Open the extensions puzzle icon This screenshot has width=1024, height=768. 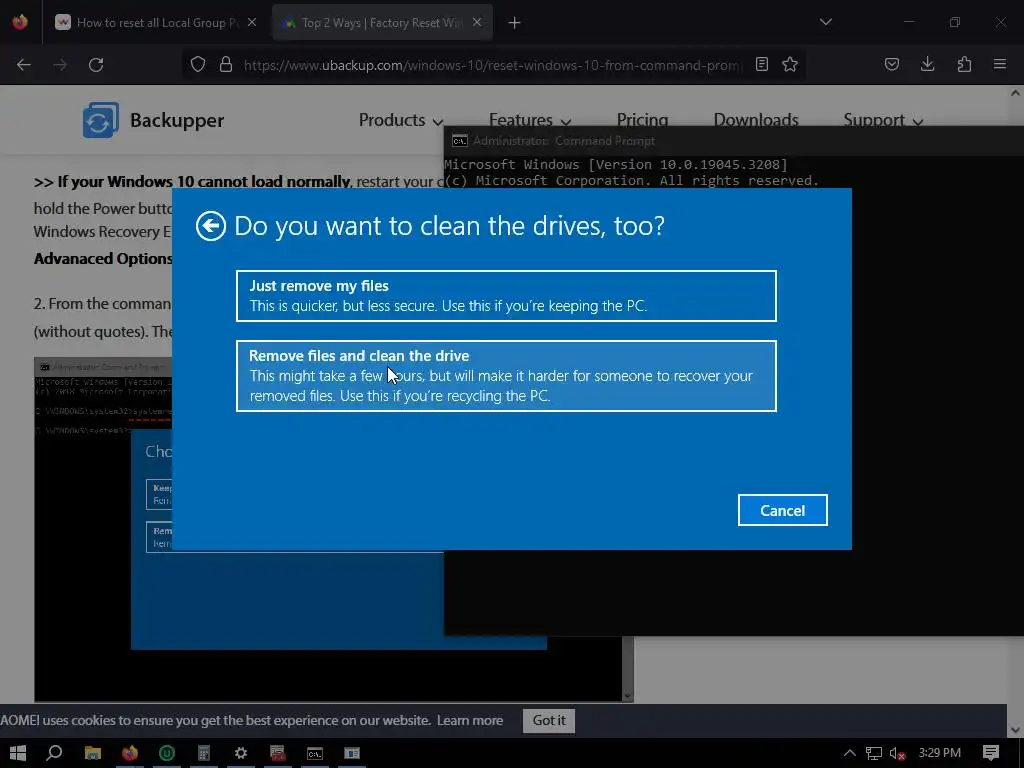(964, 64)
